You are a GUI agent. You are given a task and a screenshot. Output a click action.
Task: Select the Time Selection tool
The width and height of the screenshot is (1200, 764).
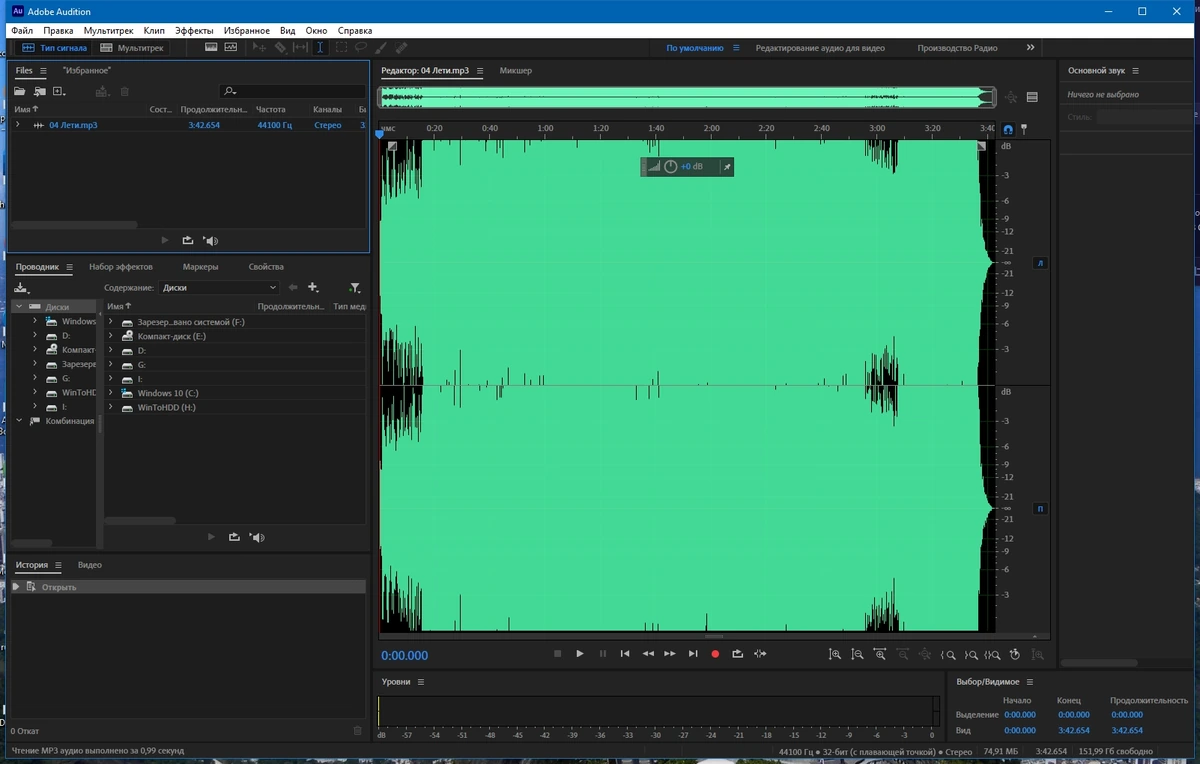tap(320, 47)
